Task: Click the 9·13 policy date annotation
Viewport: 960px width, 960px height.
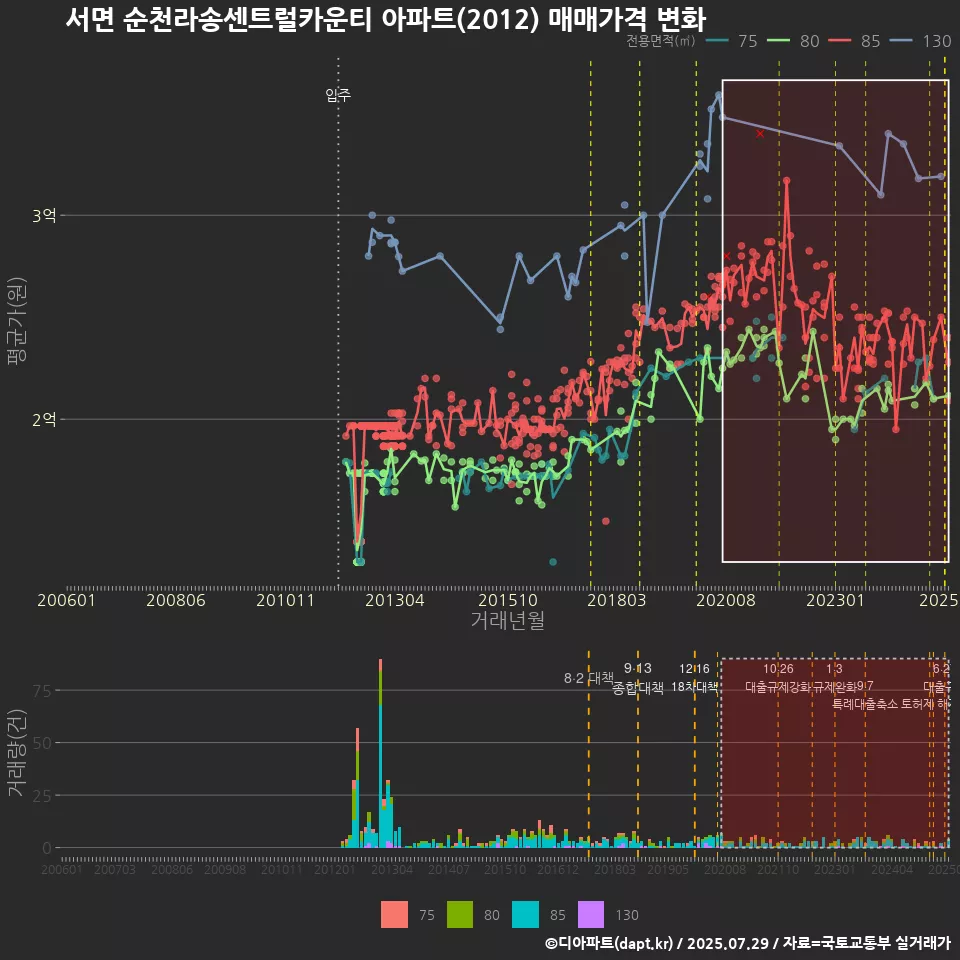Action: point(638,668)
